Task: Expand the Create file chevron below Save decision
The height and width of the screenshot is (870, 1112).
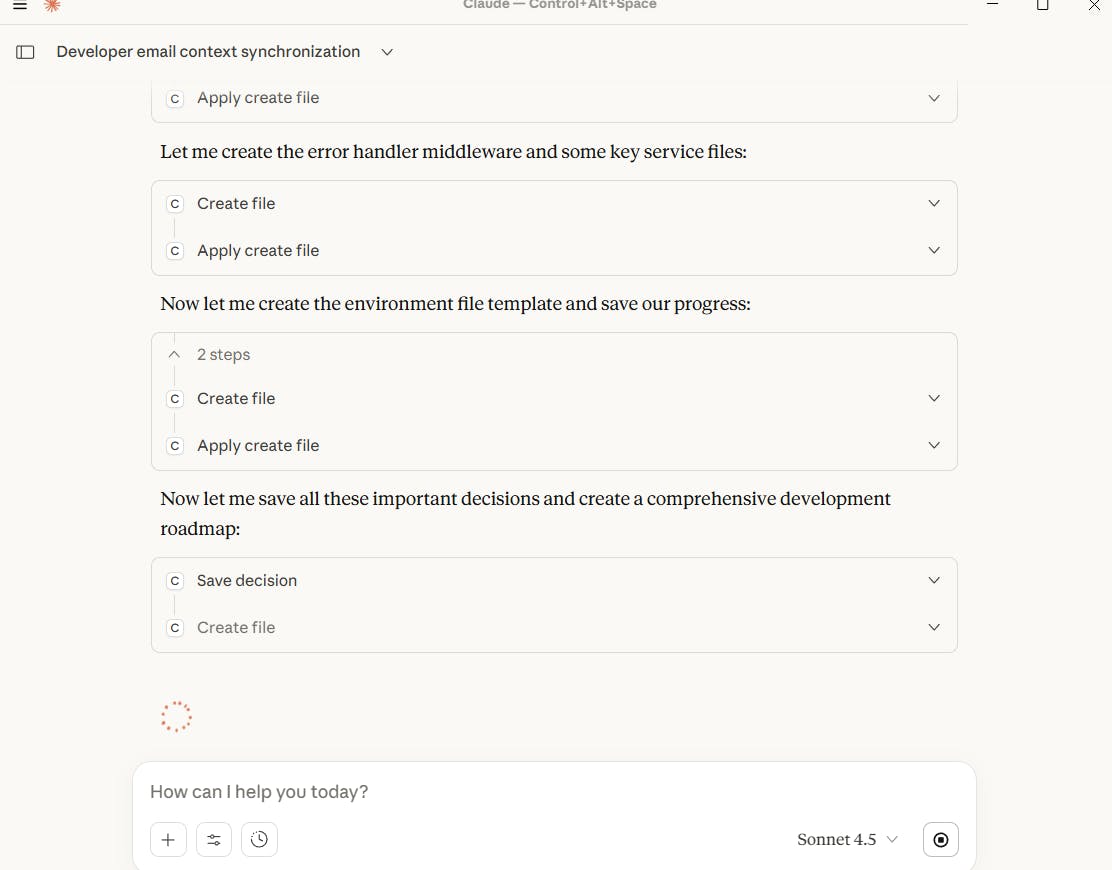Action: point(934,628)
